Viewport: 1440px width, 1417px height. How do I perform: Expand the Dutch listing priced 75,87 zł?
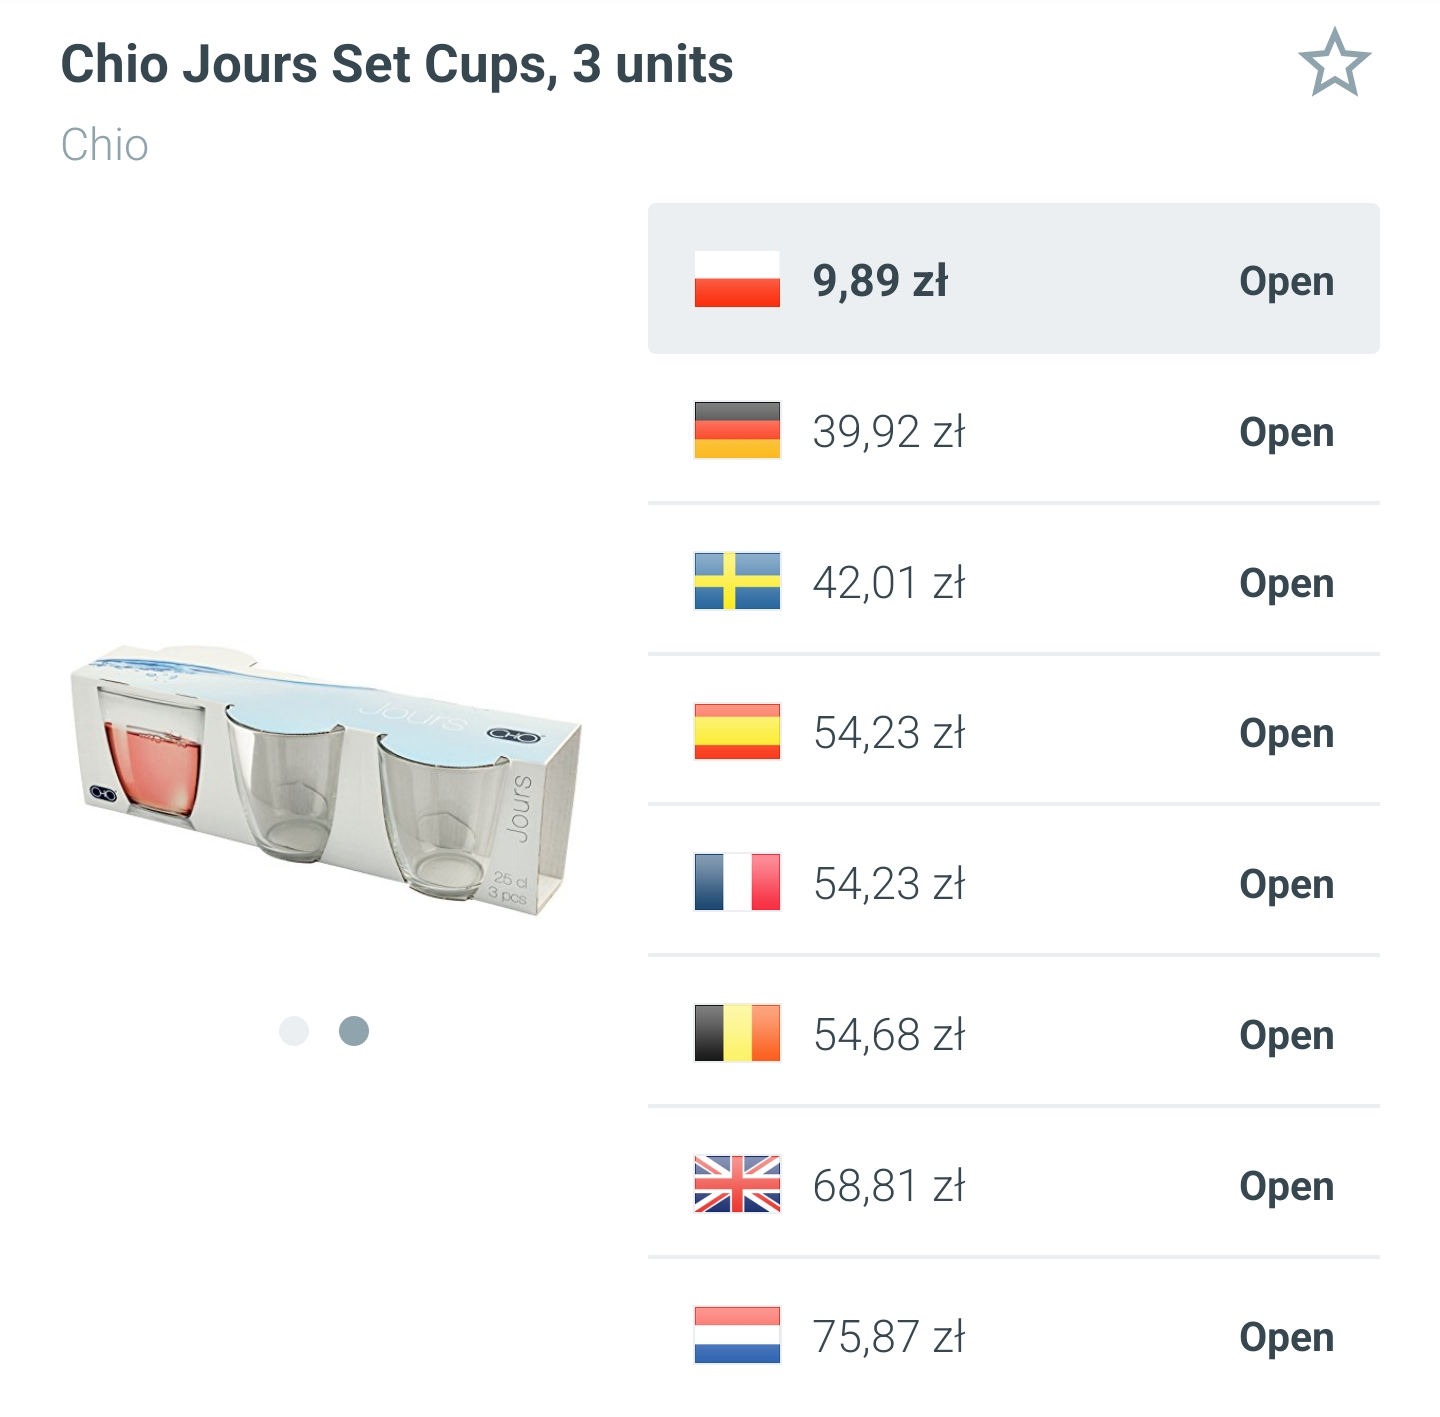coord(1286,1337)
